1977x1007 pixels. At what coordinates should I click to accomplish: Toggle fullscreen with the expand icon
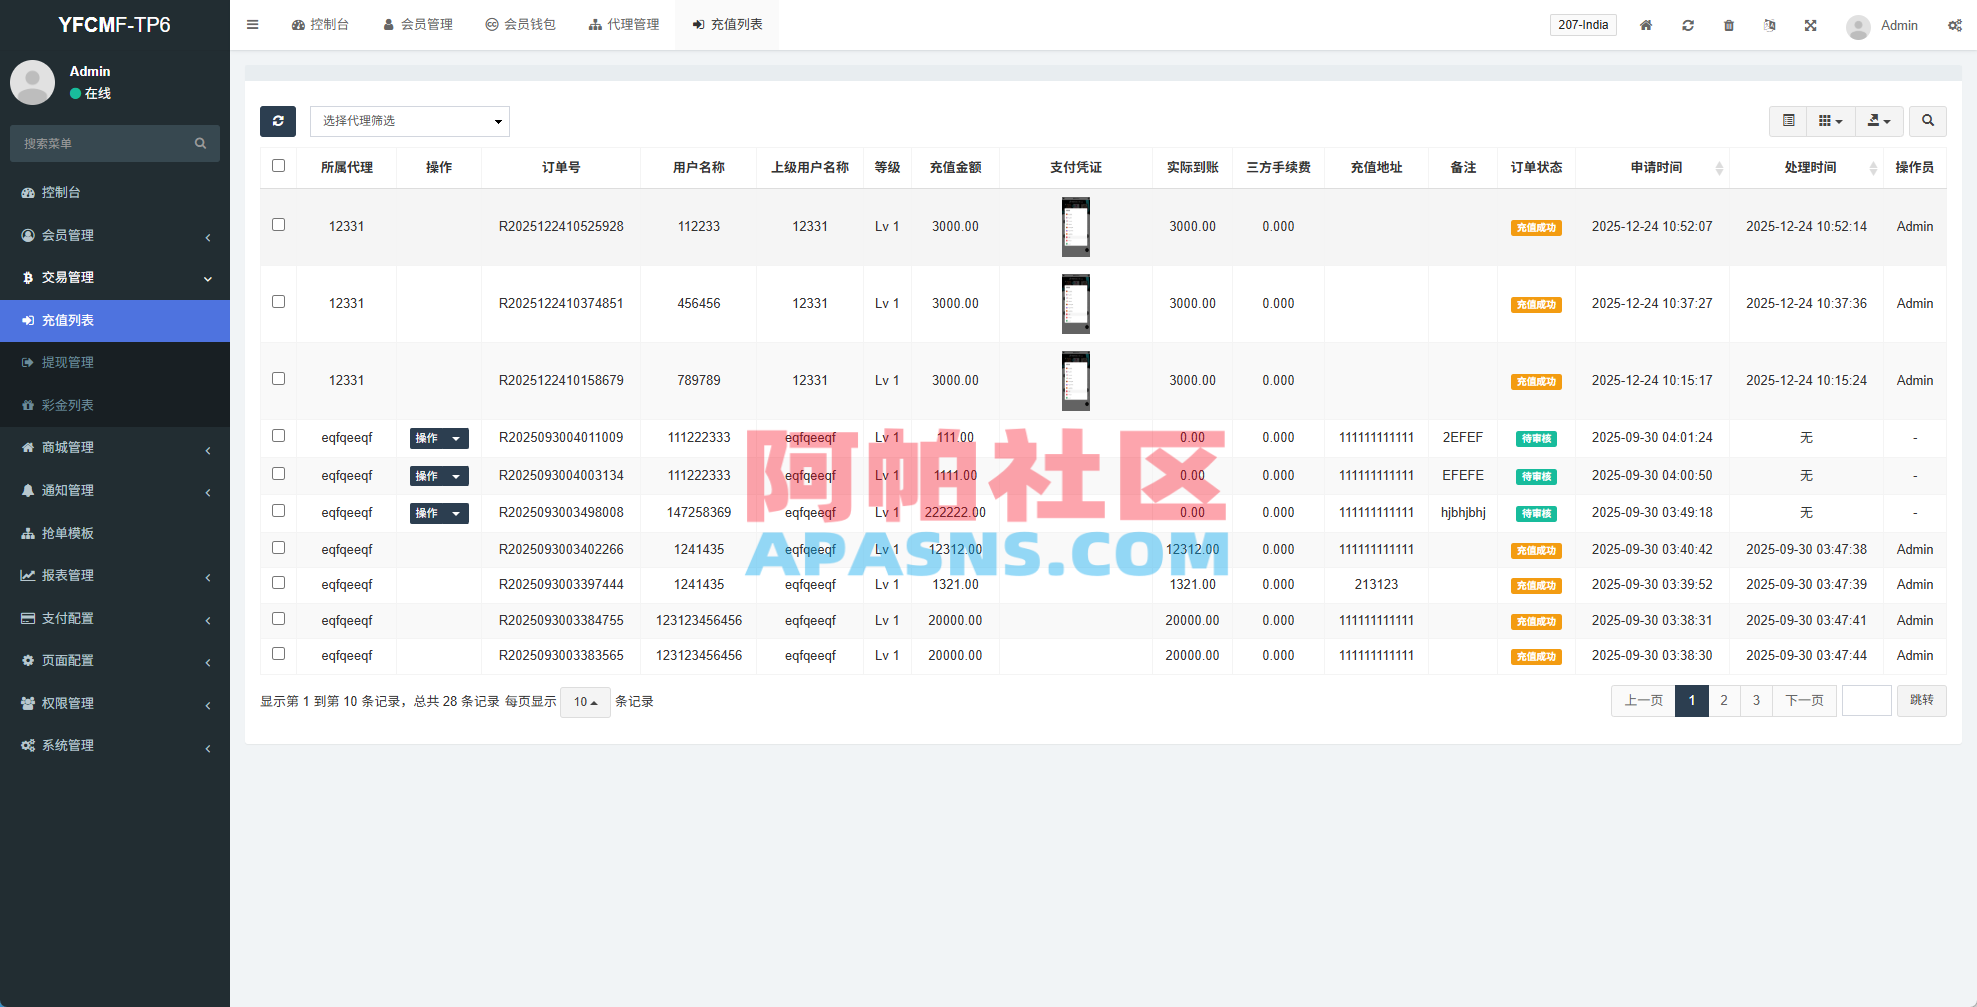[x=1811, y=25]
